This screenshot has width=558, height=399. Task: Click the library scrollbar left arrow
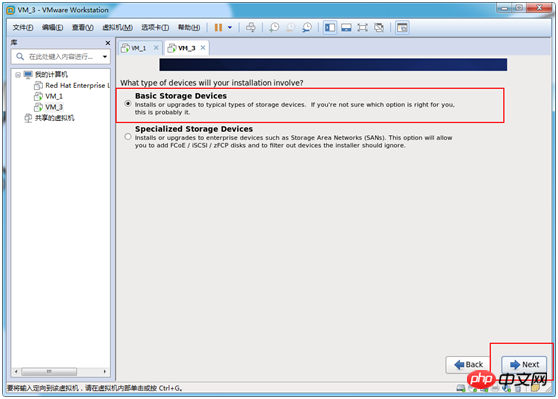pyautogui.click(x=16, y=372)
